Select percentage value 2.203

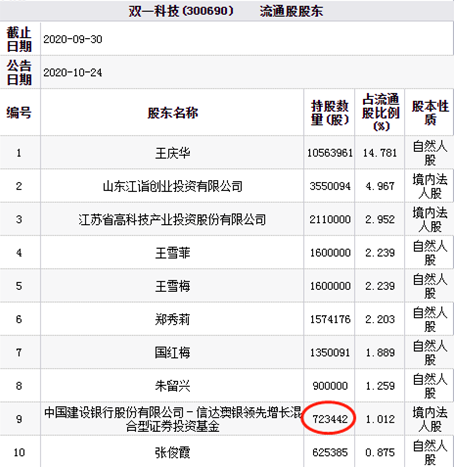[380, 319]
